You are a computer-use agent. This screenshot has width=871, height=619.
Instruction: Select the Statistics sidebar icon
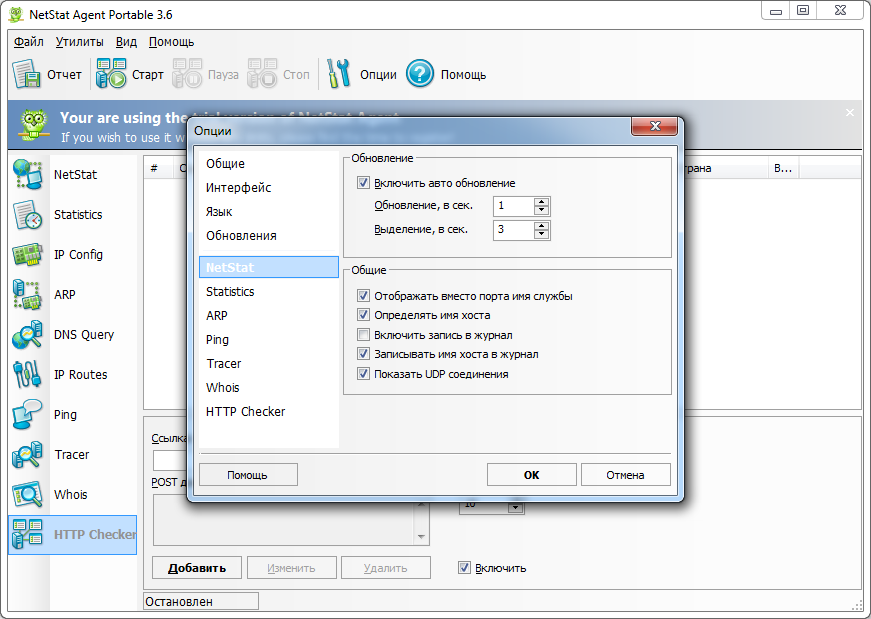point(27,214)
